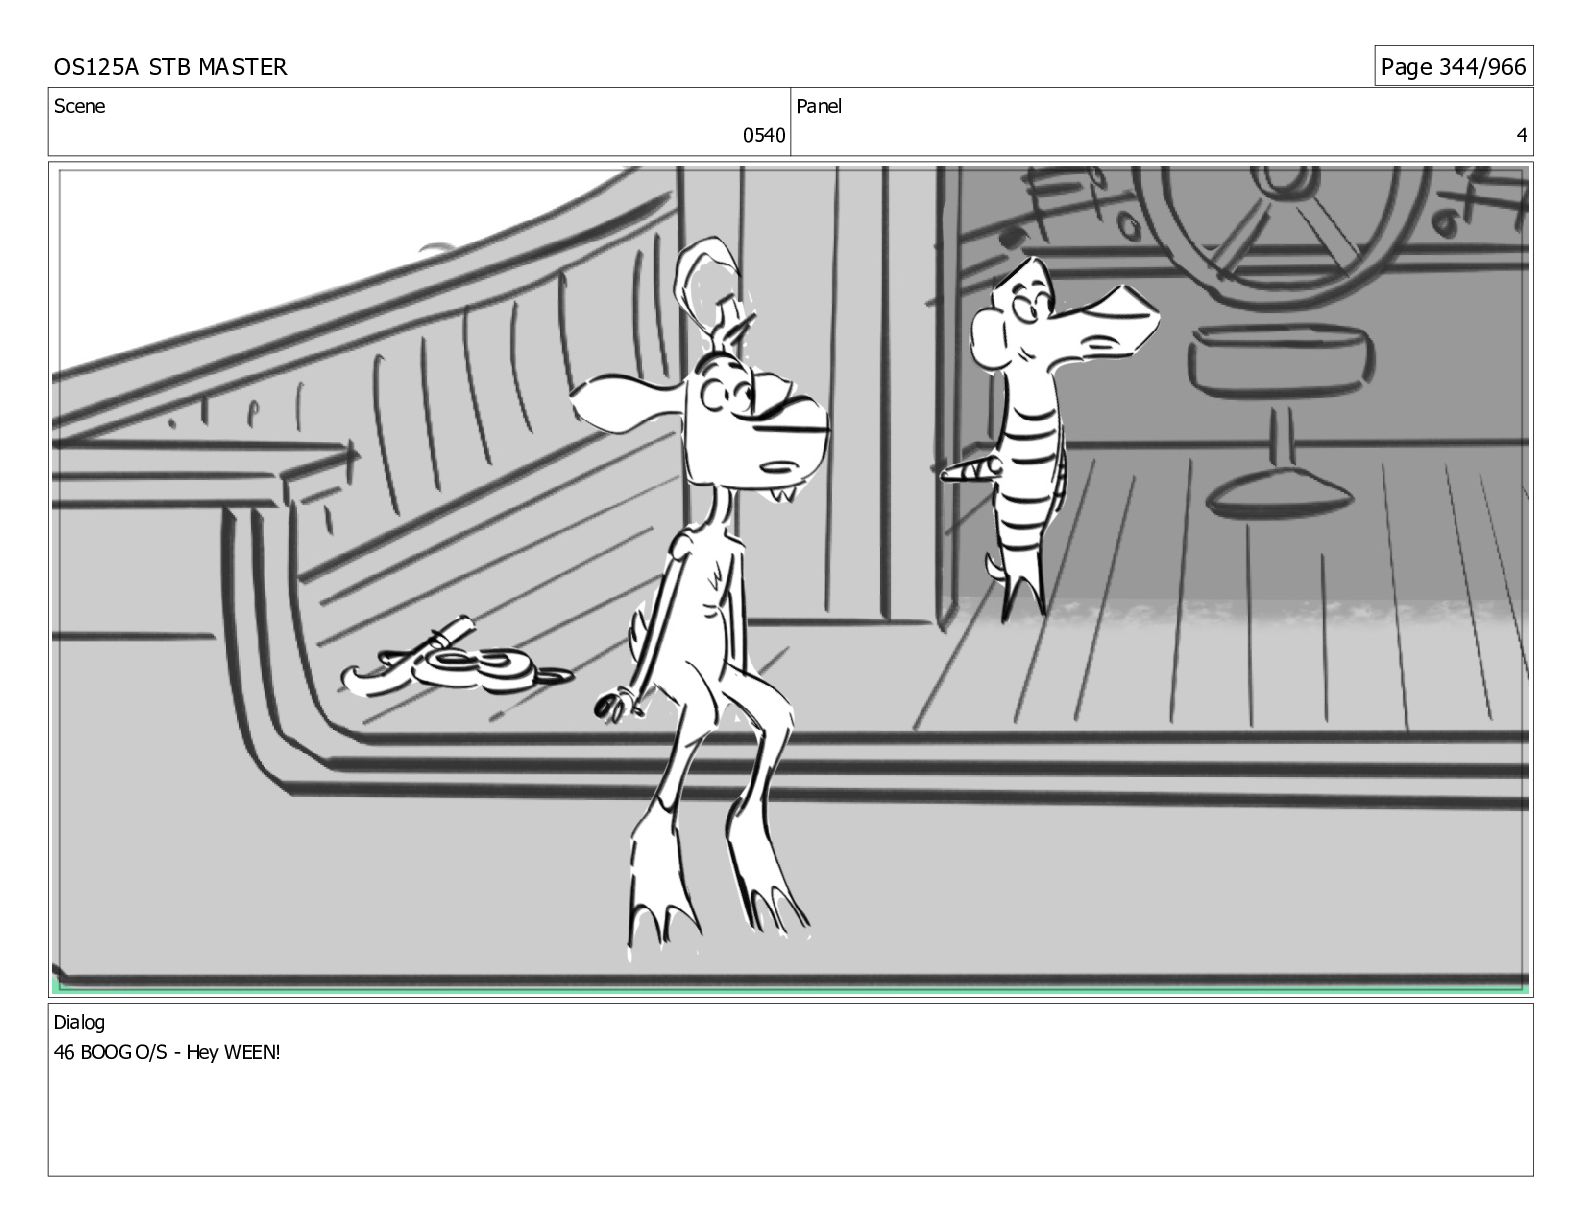Click the panel number '4'

tap(1522, 136)
